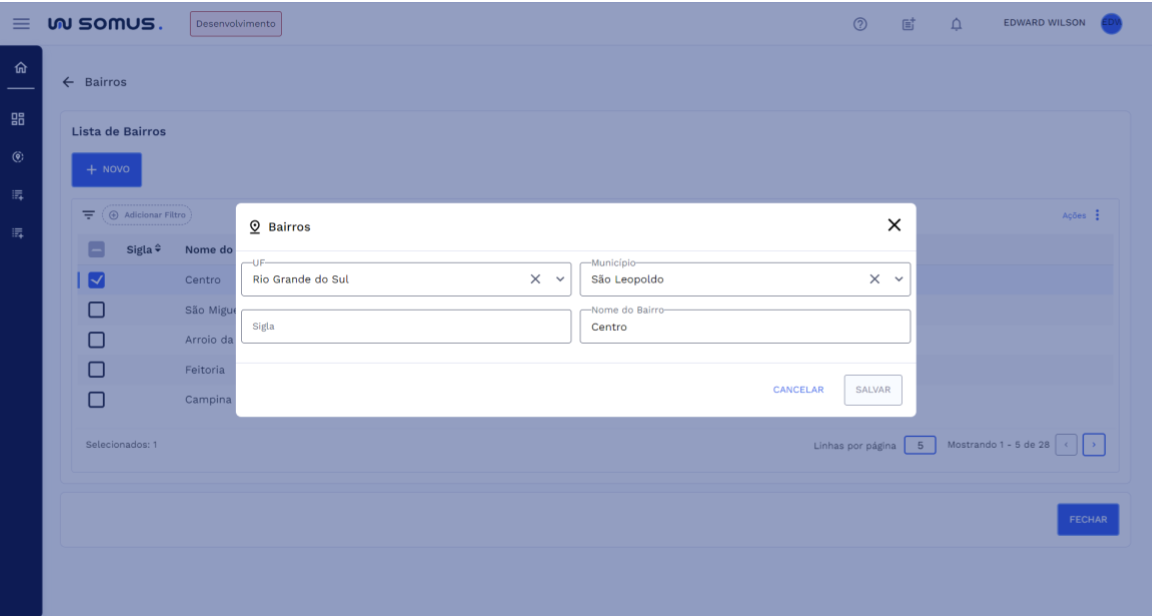This screenshot has width=1152, height=616.
Task: Open the dashboard grid sidebar icon
Action: (17, 119)
